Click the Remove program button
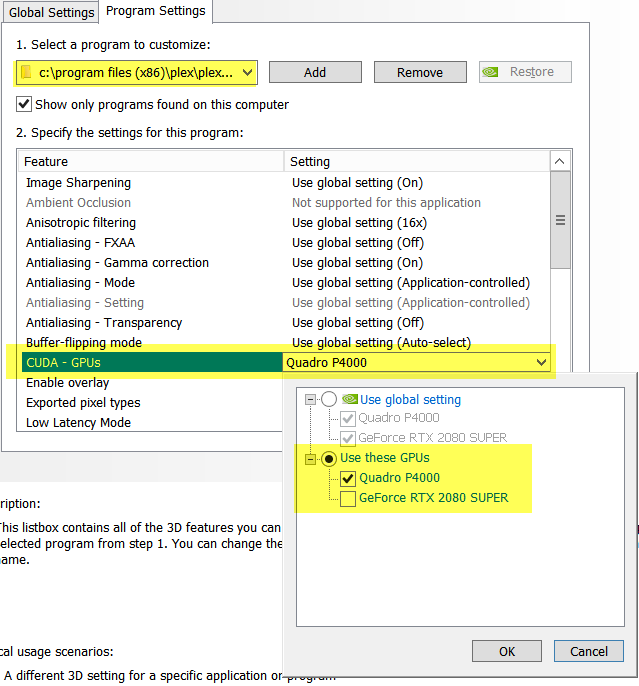 pyautogui.click(x=420, y=72)
